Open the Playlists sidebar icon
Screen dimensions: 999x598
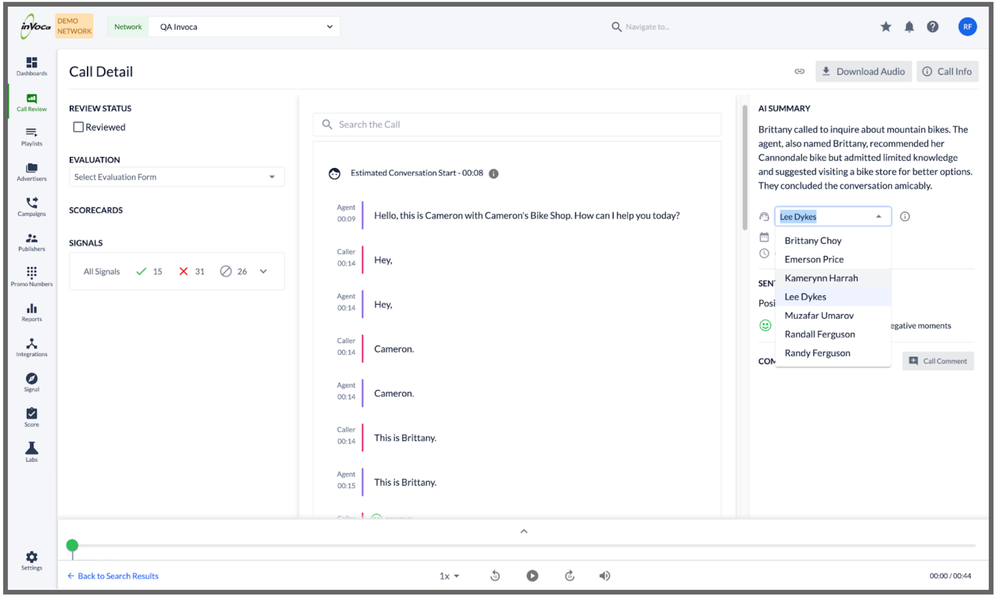(x=31, y=136)
